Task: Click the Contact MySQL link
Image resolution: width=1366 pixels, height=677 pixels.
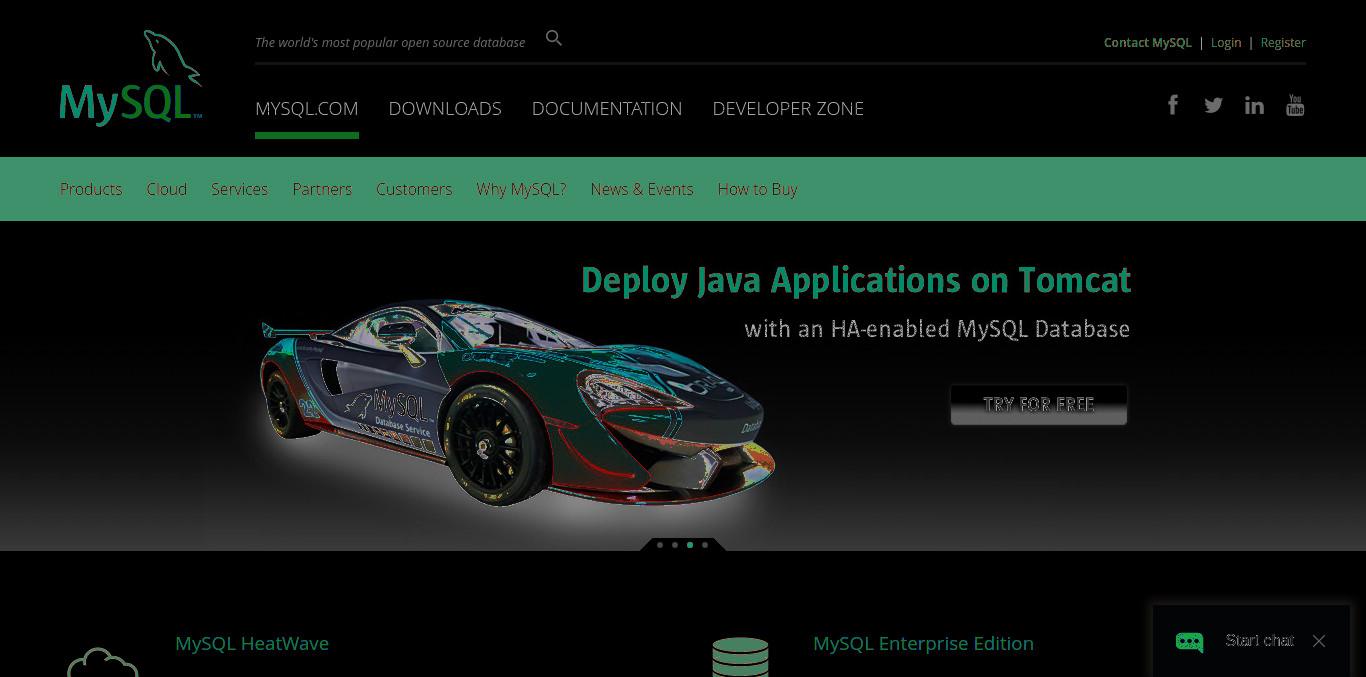Action: coord(1148,42)
